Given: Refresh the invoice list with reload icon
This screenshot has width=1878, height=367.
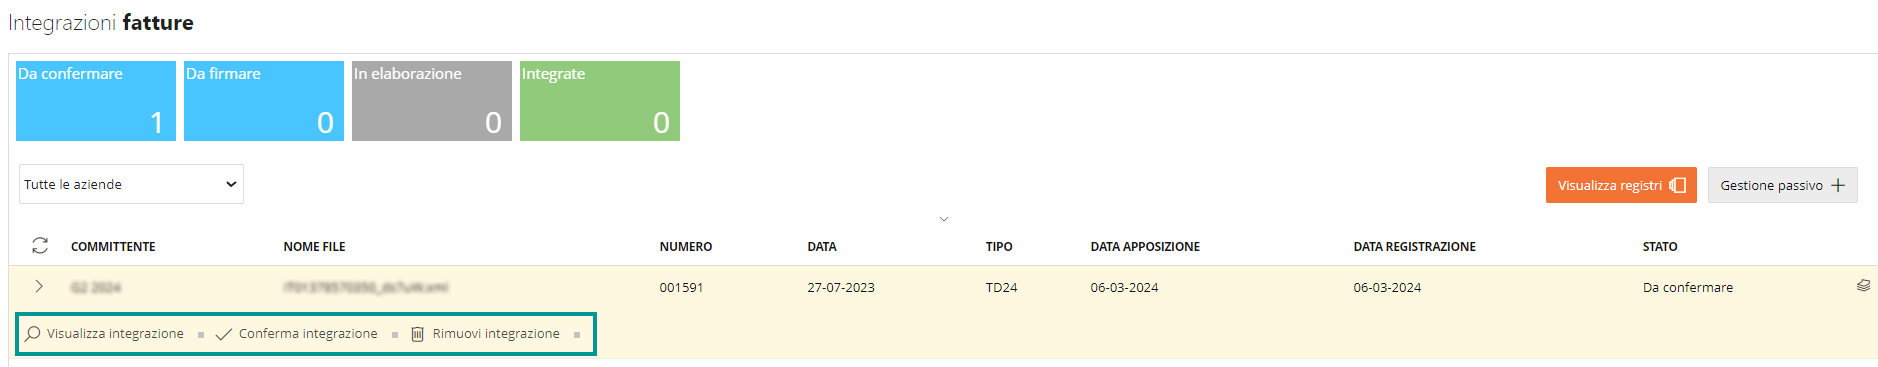Looking at the screenshot, I should [x=40, y=245].
